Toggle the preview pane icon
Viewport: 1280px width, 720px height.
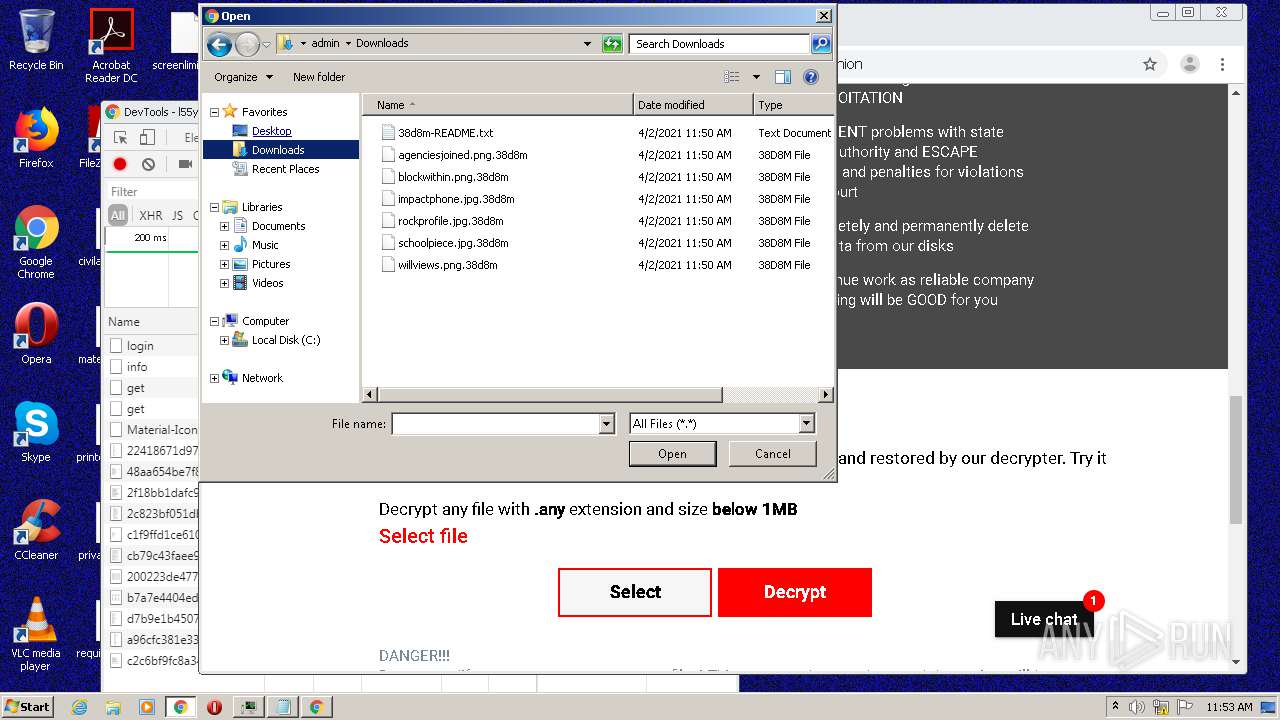tap(783, 77)
